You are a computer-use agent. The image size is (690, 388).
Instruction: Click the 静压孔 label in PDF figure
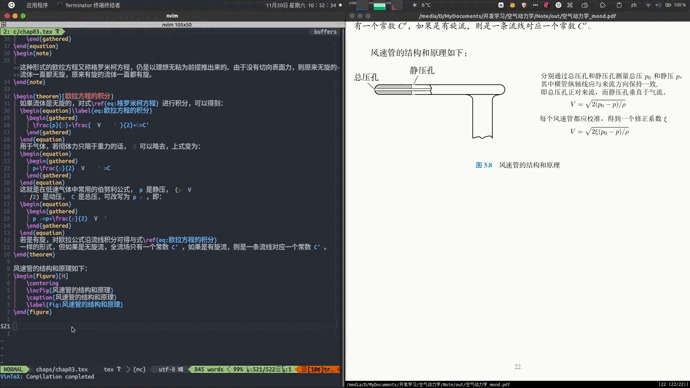point(422,70)
